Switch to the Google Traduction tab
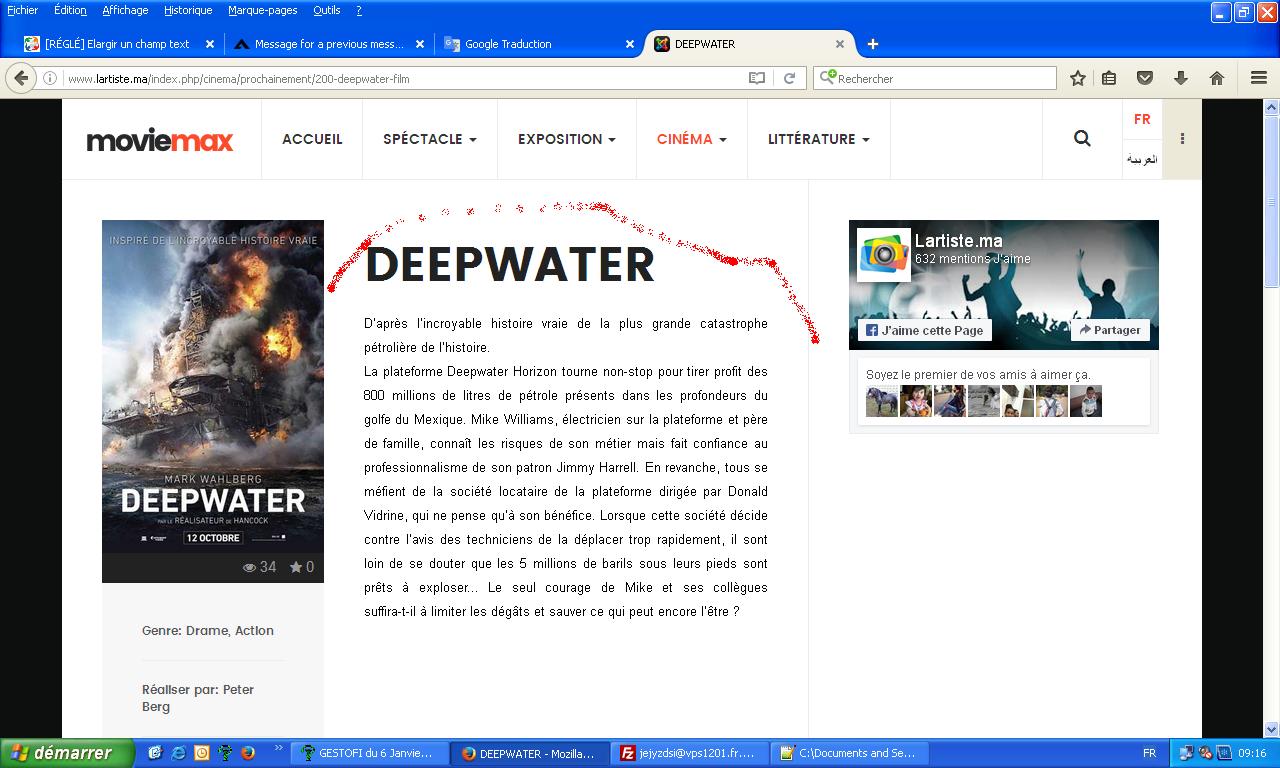Screen dimensions: 1280x768 pos(537,44)
